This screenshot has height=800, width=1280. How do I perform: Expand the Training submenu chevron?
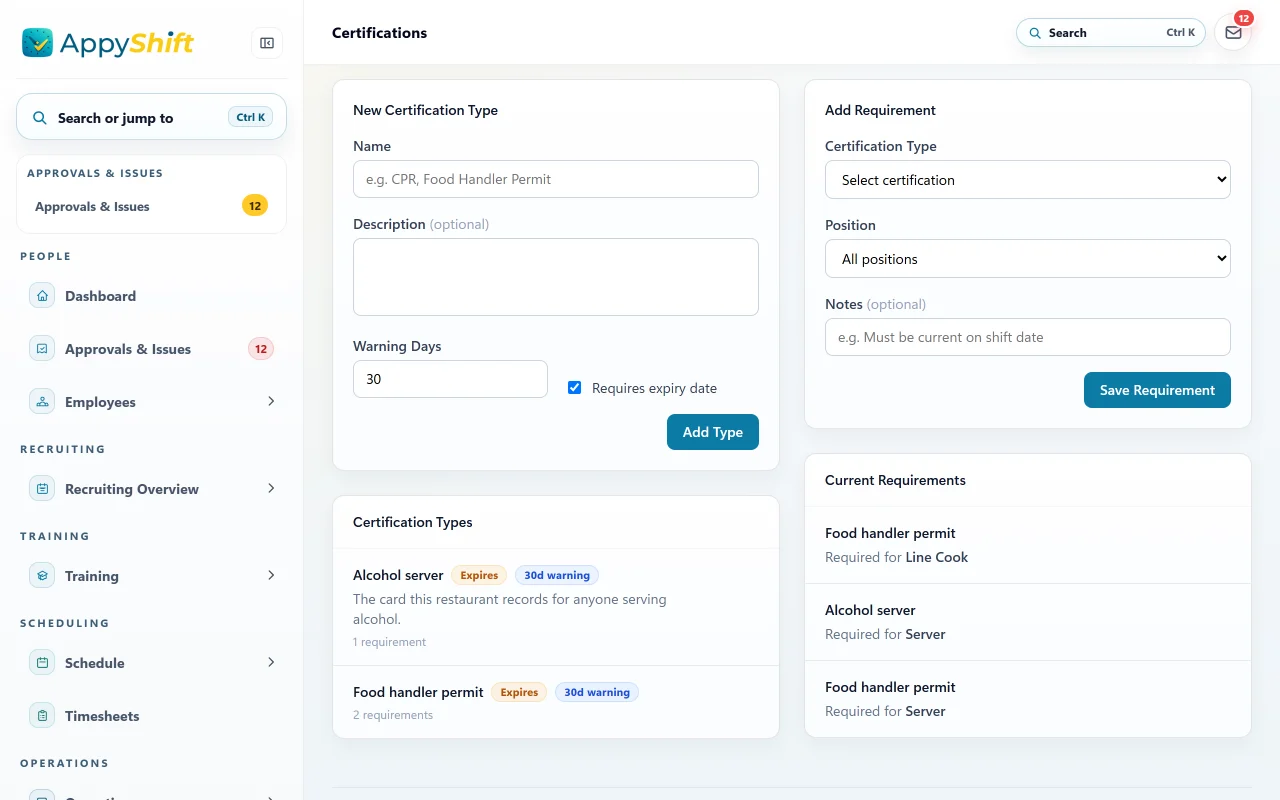(271, 575)
